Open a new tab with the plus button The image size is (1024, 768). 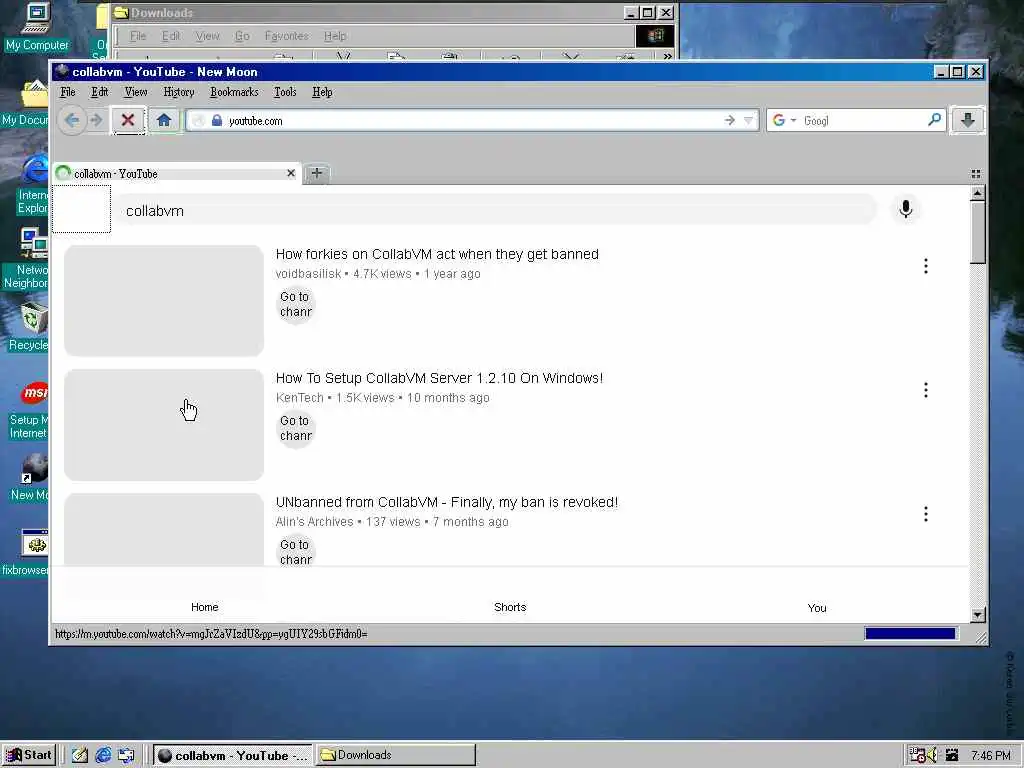click(x=317, y=173)
